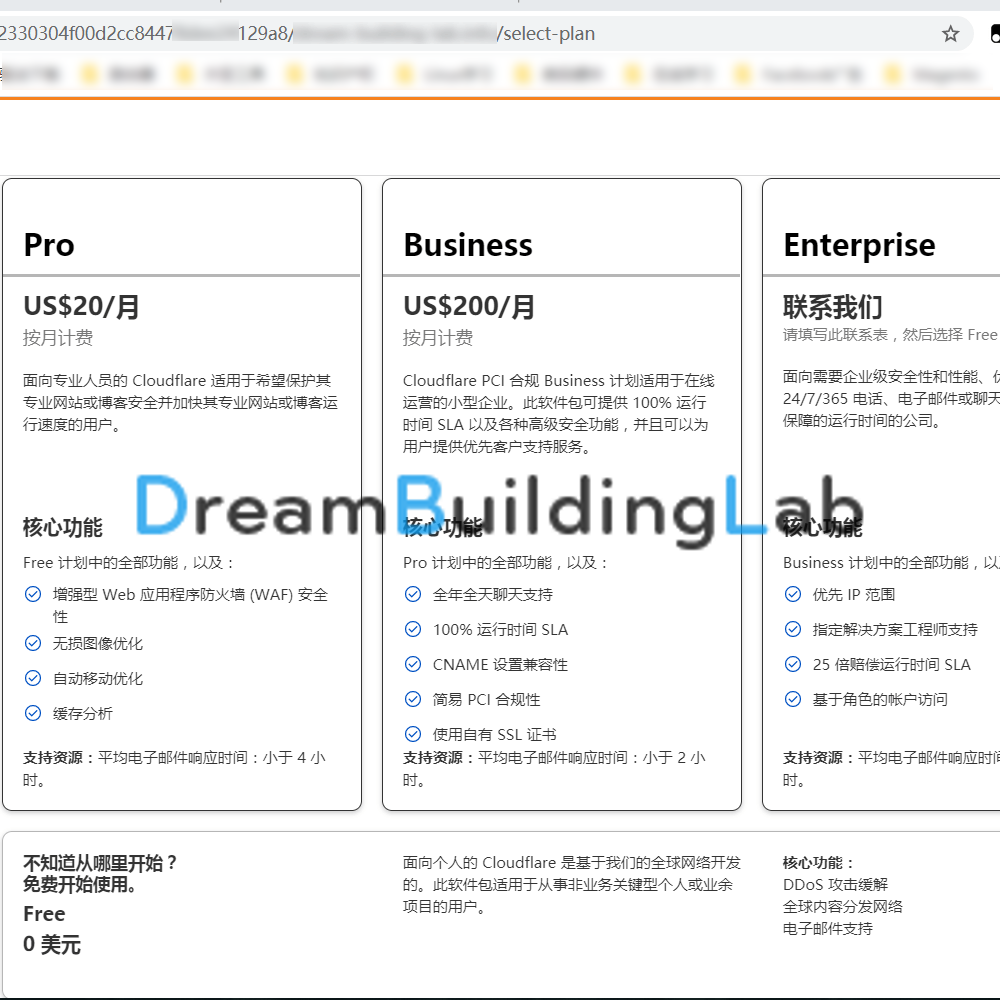Pick the Free 0 美元 plan
Screen dimensions: 1000x1000
500,913
